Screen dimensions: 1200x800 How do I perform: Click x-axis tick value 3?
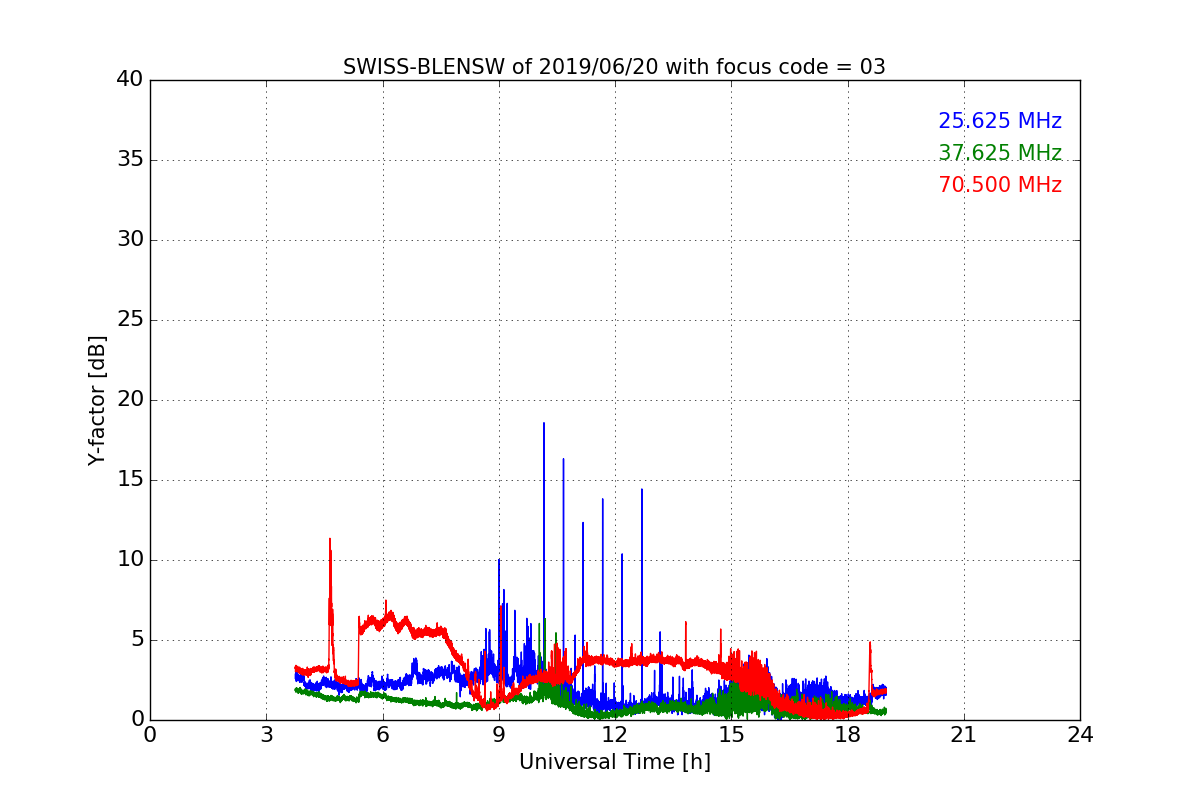click(x=266, y=734)
